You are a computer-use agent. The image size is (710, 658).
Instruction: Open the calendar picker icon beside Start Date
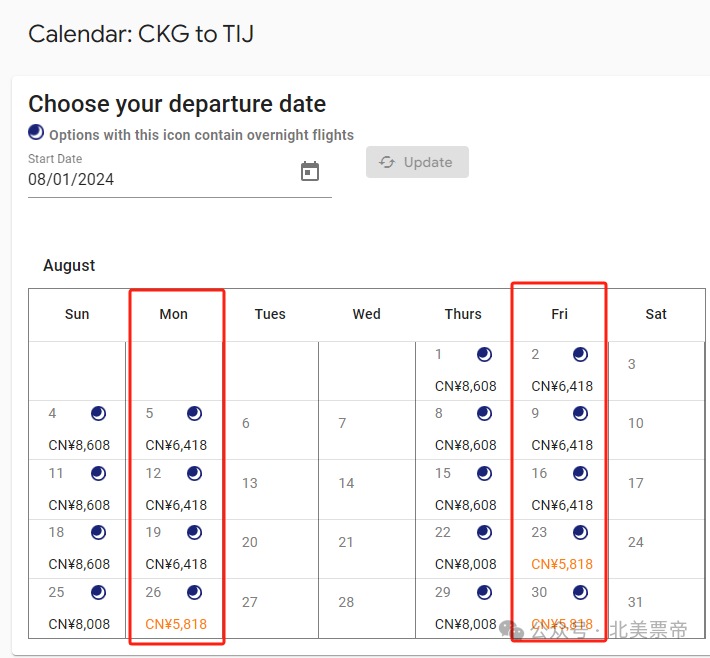point(310,171)
